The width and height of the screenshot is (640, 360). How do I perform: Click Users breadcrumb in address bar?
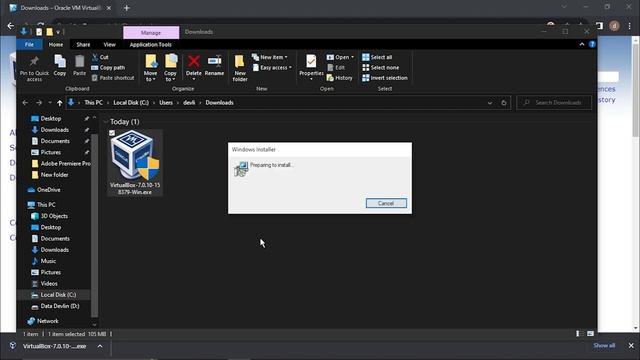click(x=166, y=102)
